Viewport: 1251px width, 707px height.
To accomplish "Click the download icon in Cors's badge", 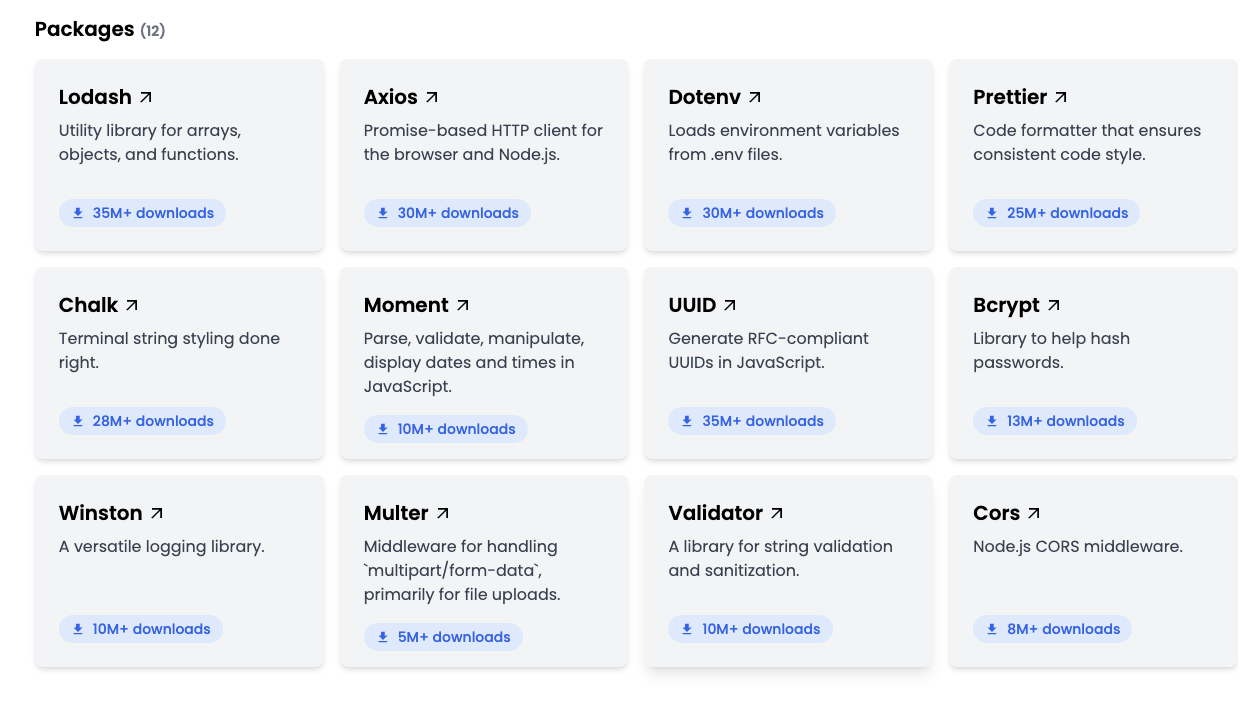I will click(992, 629).
